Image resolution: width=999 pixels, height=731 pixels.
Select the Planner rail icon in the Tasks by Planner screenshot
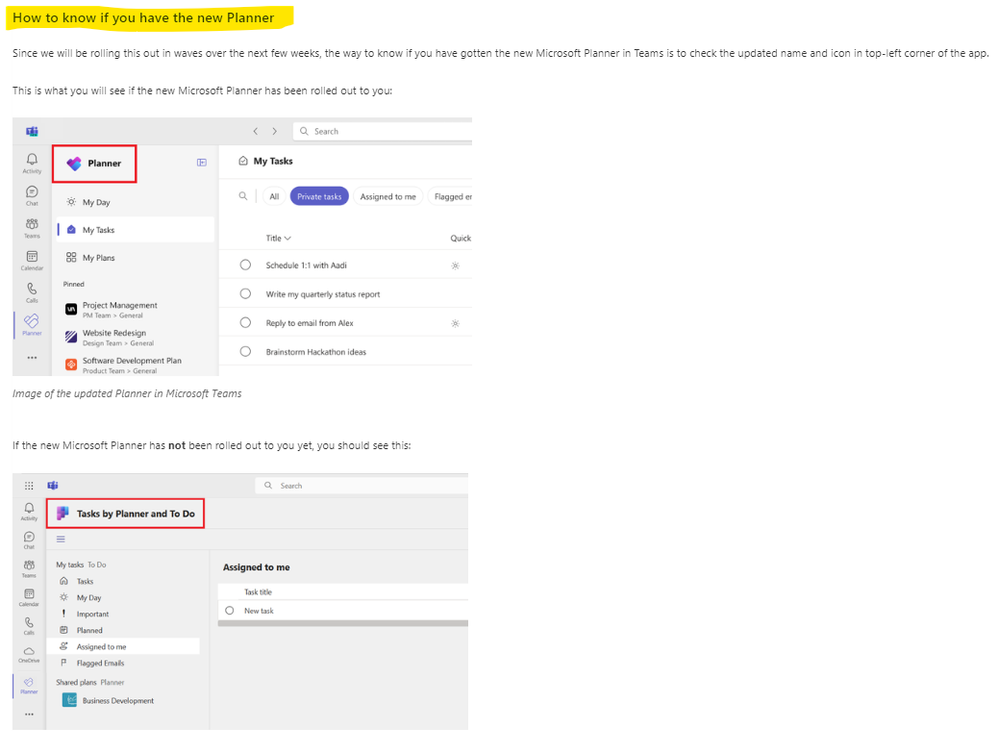tap(29, 686)
